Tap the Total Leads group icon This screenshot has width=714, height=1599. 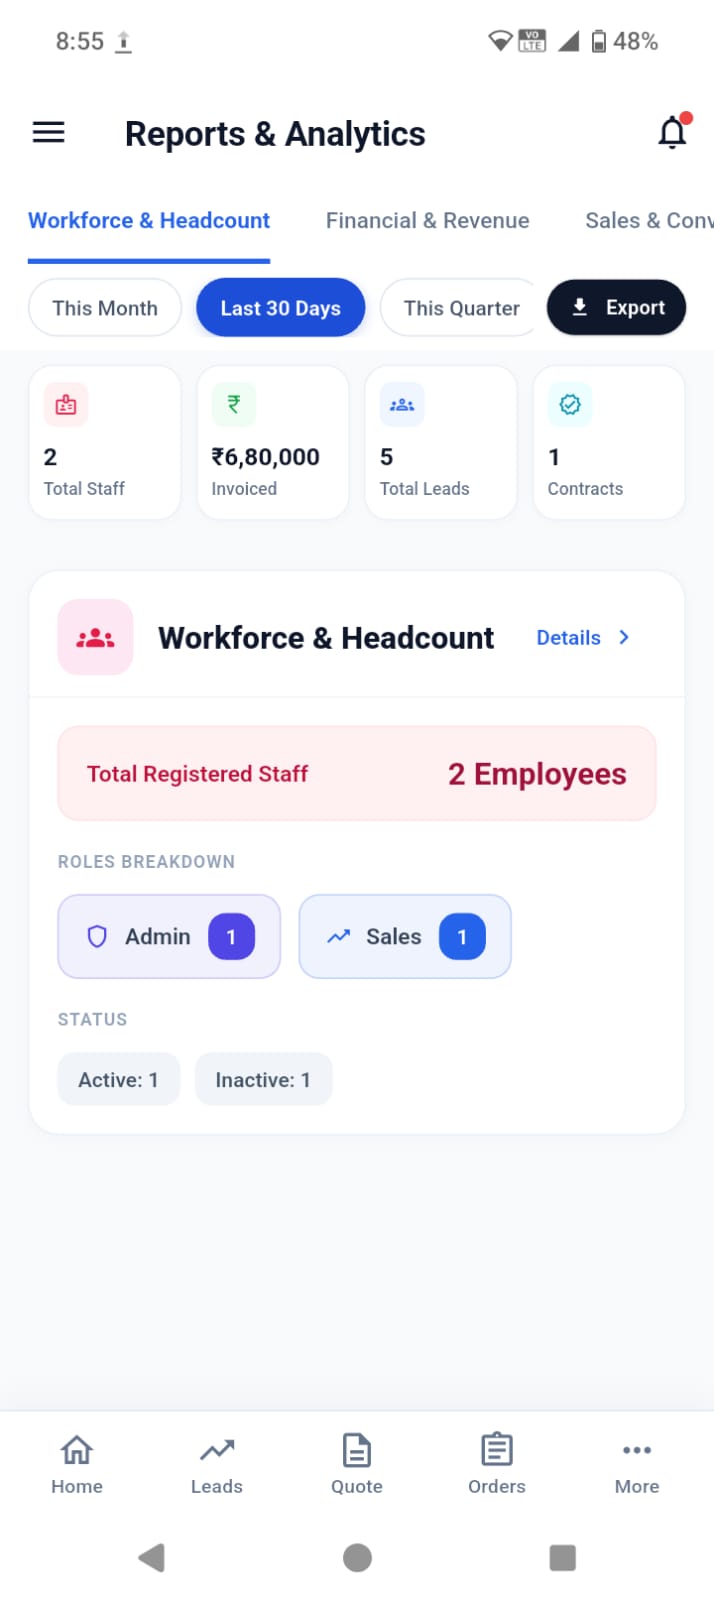click(x=402, y=405)
